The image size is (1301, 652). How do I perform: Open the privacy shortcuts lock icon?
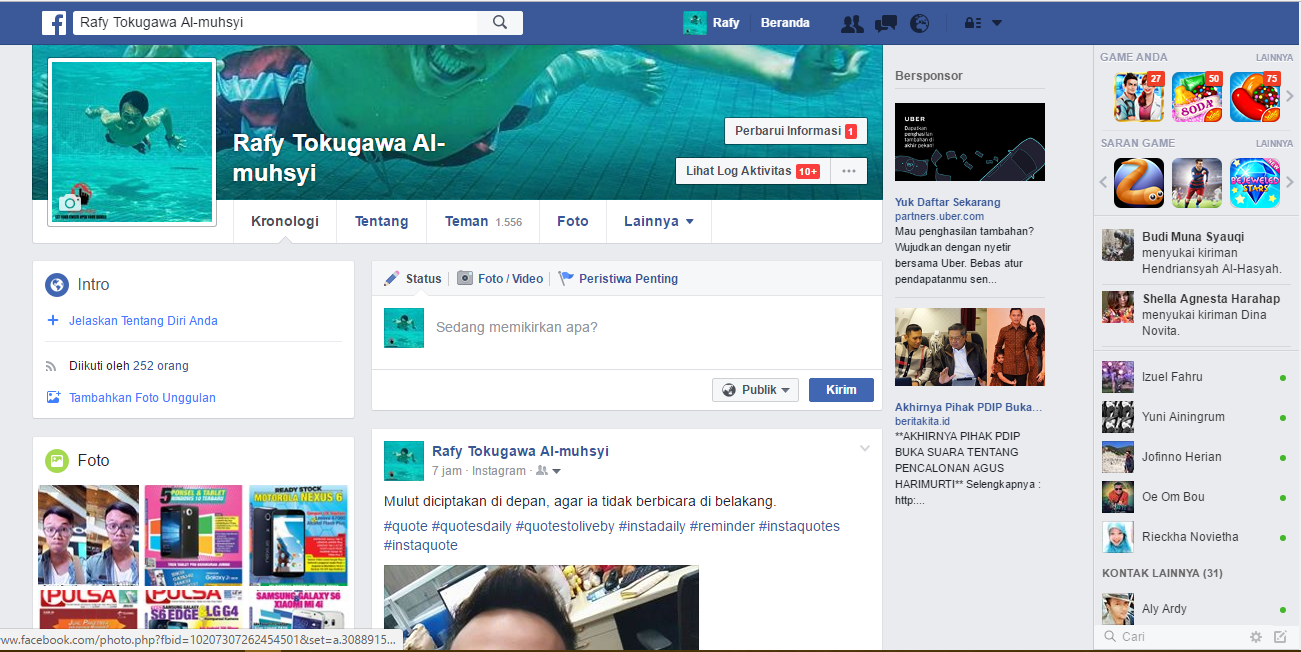coord(972,23)
